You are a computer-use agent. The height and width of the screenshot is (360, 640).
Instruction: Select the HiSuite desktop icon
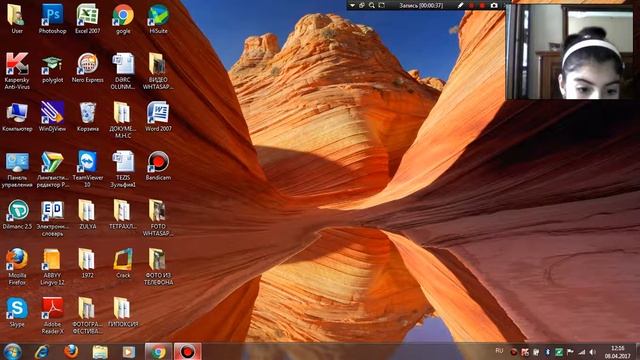pyautogui.click(x=158, y=19)
